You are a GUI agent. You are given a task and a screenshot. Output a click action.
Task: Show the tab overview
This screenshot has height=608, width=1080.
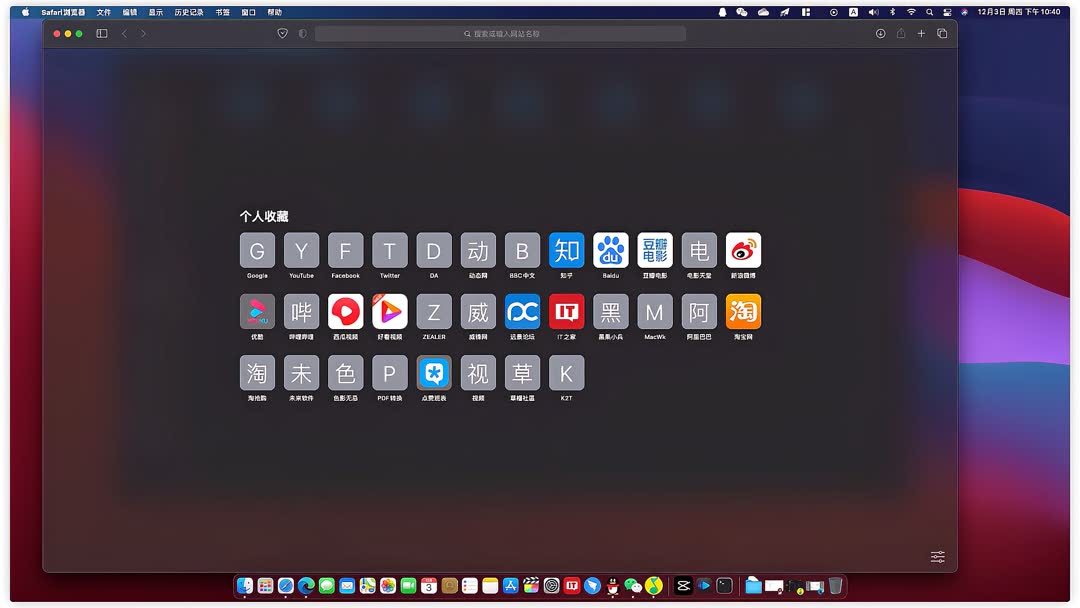pyautogui.click(x=942, y=33)
